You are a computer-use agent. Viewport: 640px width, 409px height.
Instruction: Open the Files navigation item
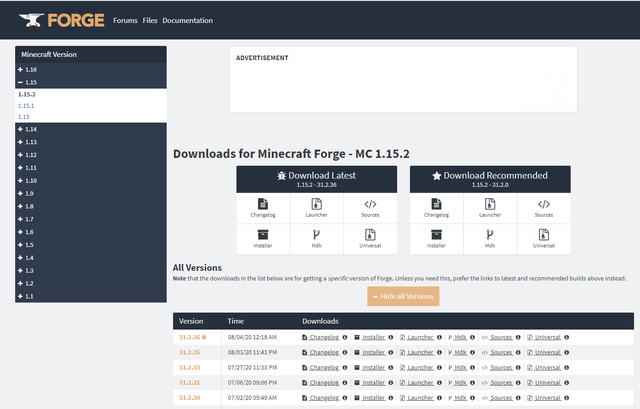(x=150, y=20)
